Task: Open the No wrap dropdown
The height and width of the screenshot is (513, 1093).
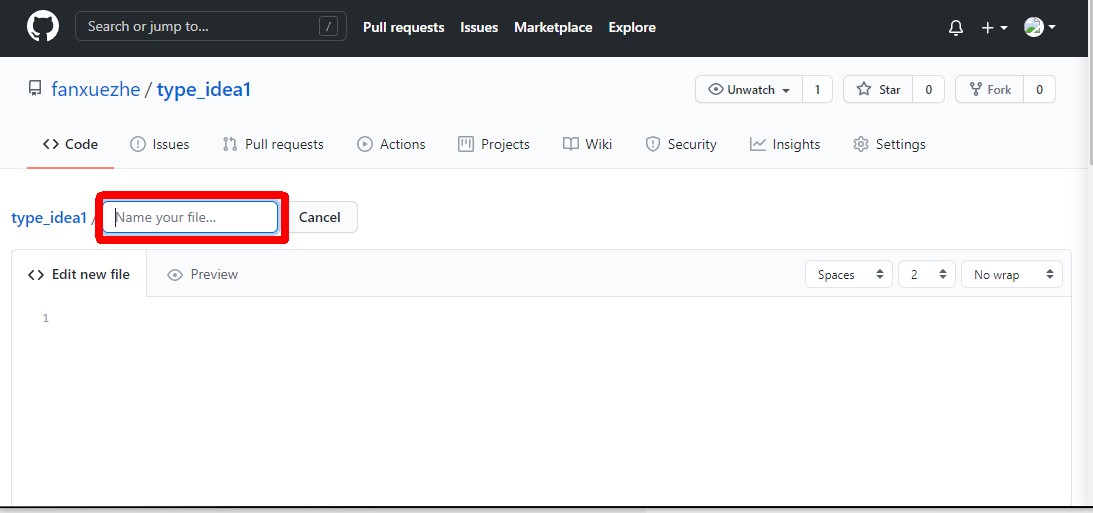Action: (1012, 275)
